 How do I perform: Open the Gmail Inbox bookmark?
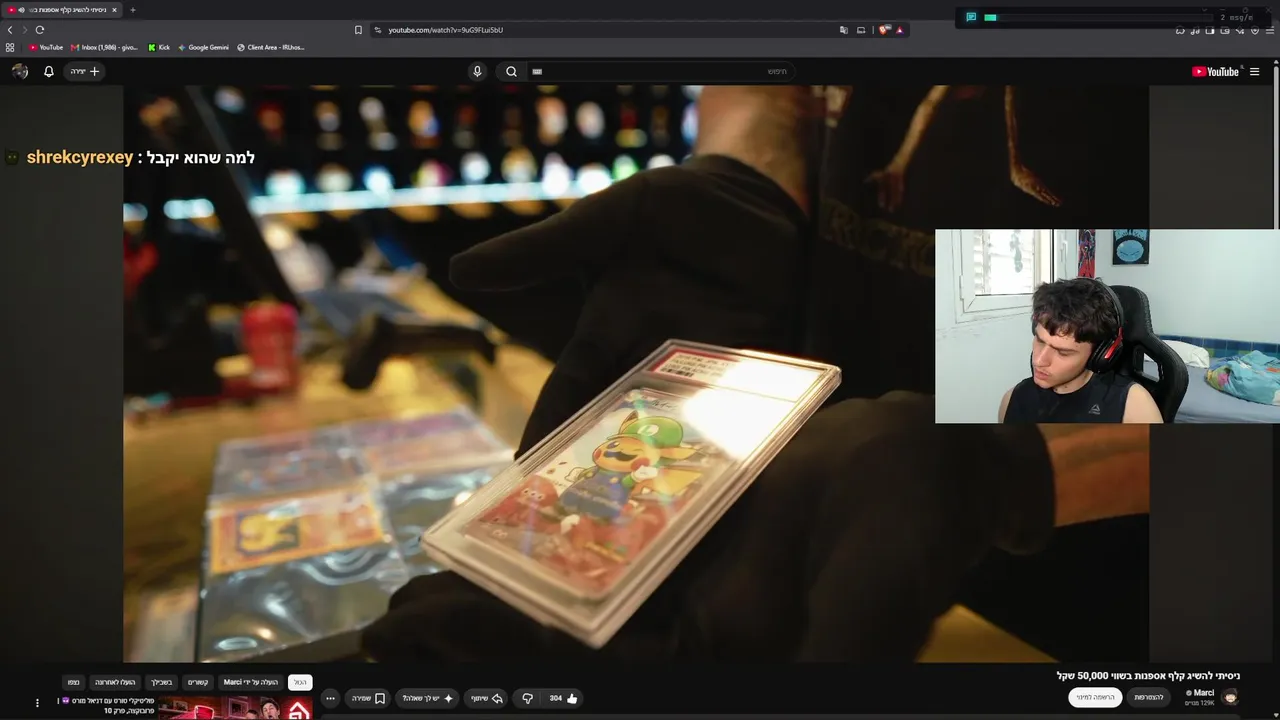tap(104, 47)
